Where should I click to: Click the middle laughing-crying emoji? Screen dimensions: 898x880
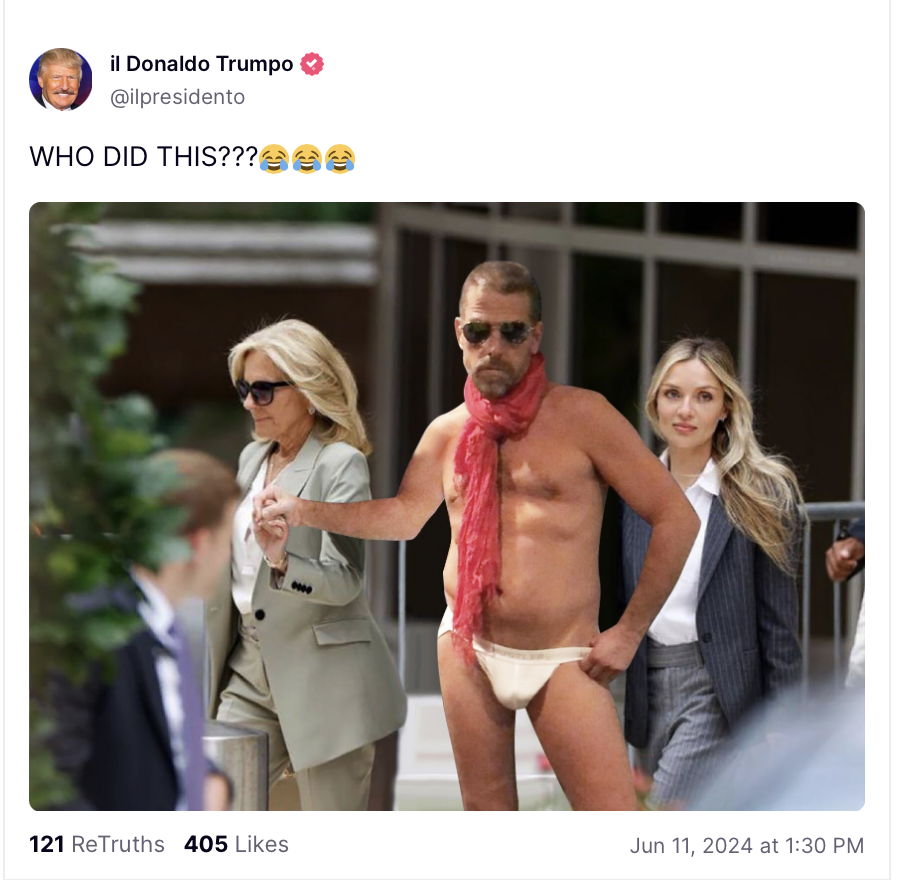click(307, 159)
